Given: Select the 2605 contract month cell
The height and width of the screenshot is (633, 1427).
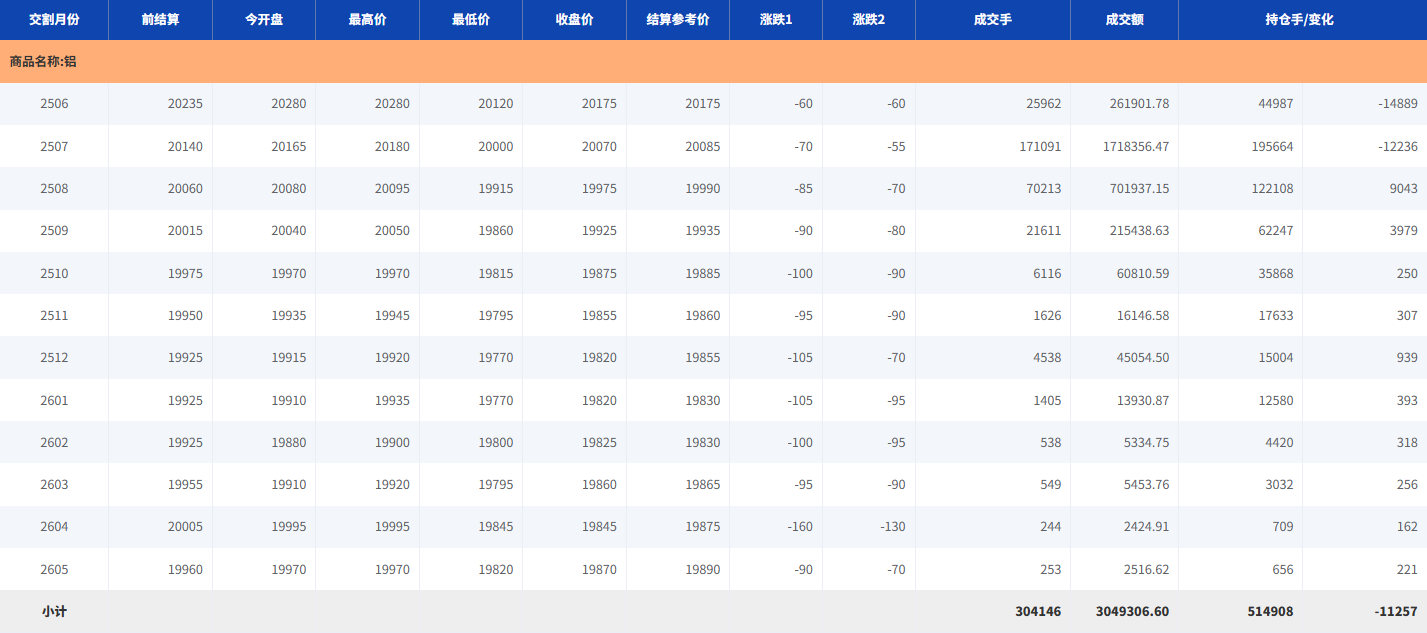Looking at the screenshot, I should click(x=54, y=570).
